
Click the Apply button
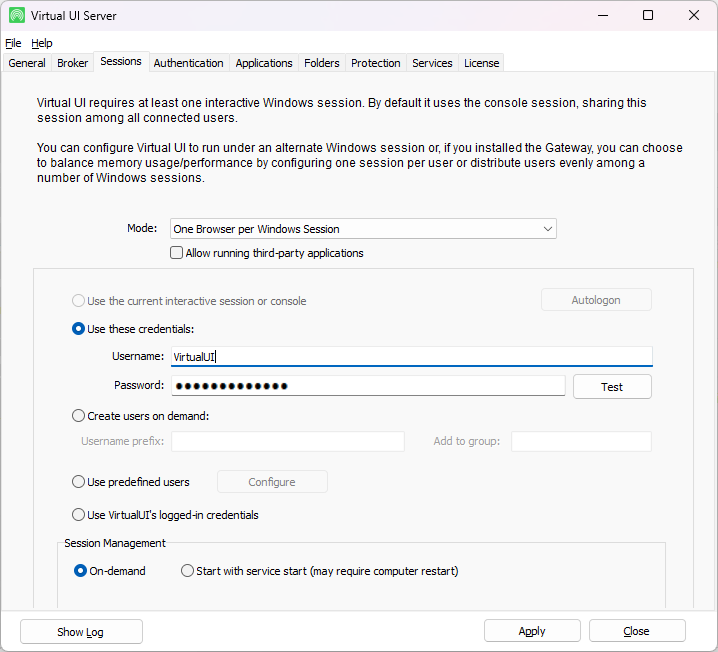(532, 631)
